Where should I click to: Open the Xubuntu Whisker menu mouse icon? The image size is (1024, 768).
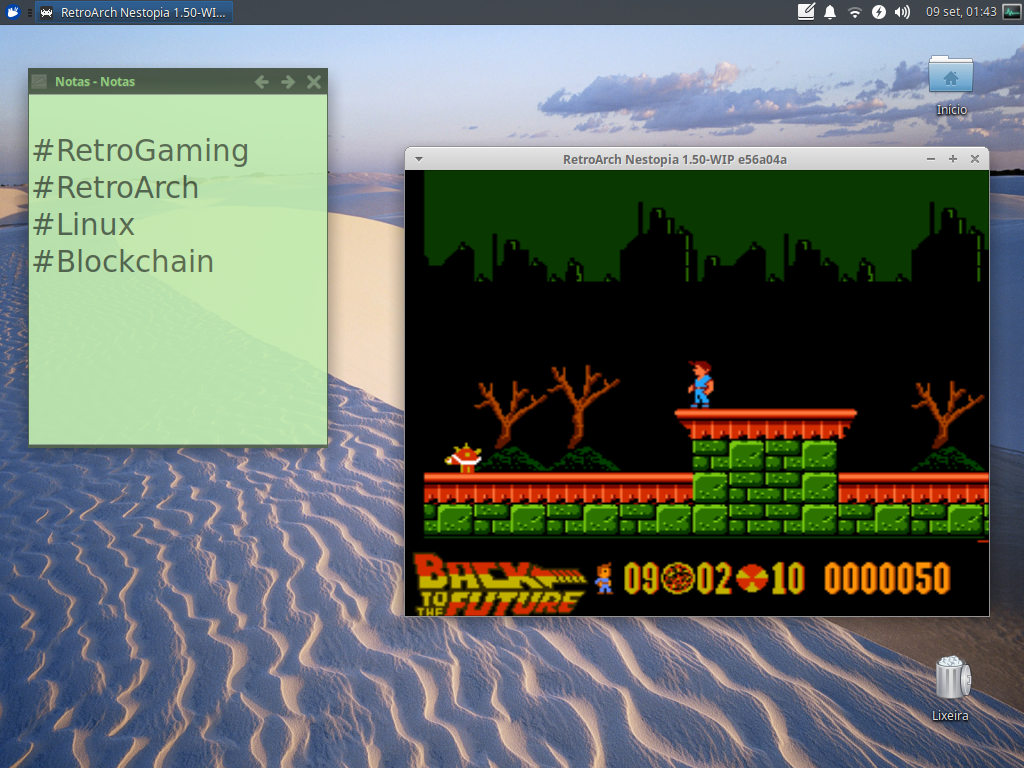click(x=12, y=12)
